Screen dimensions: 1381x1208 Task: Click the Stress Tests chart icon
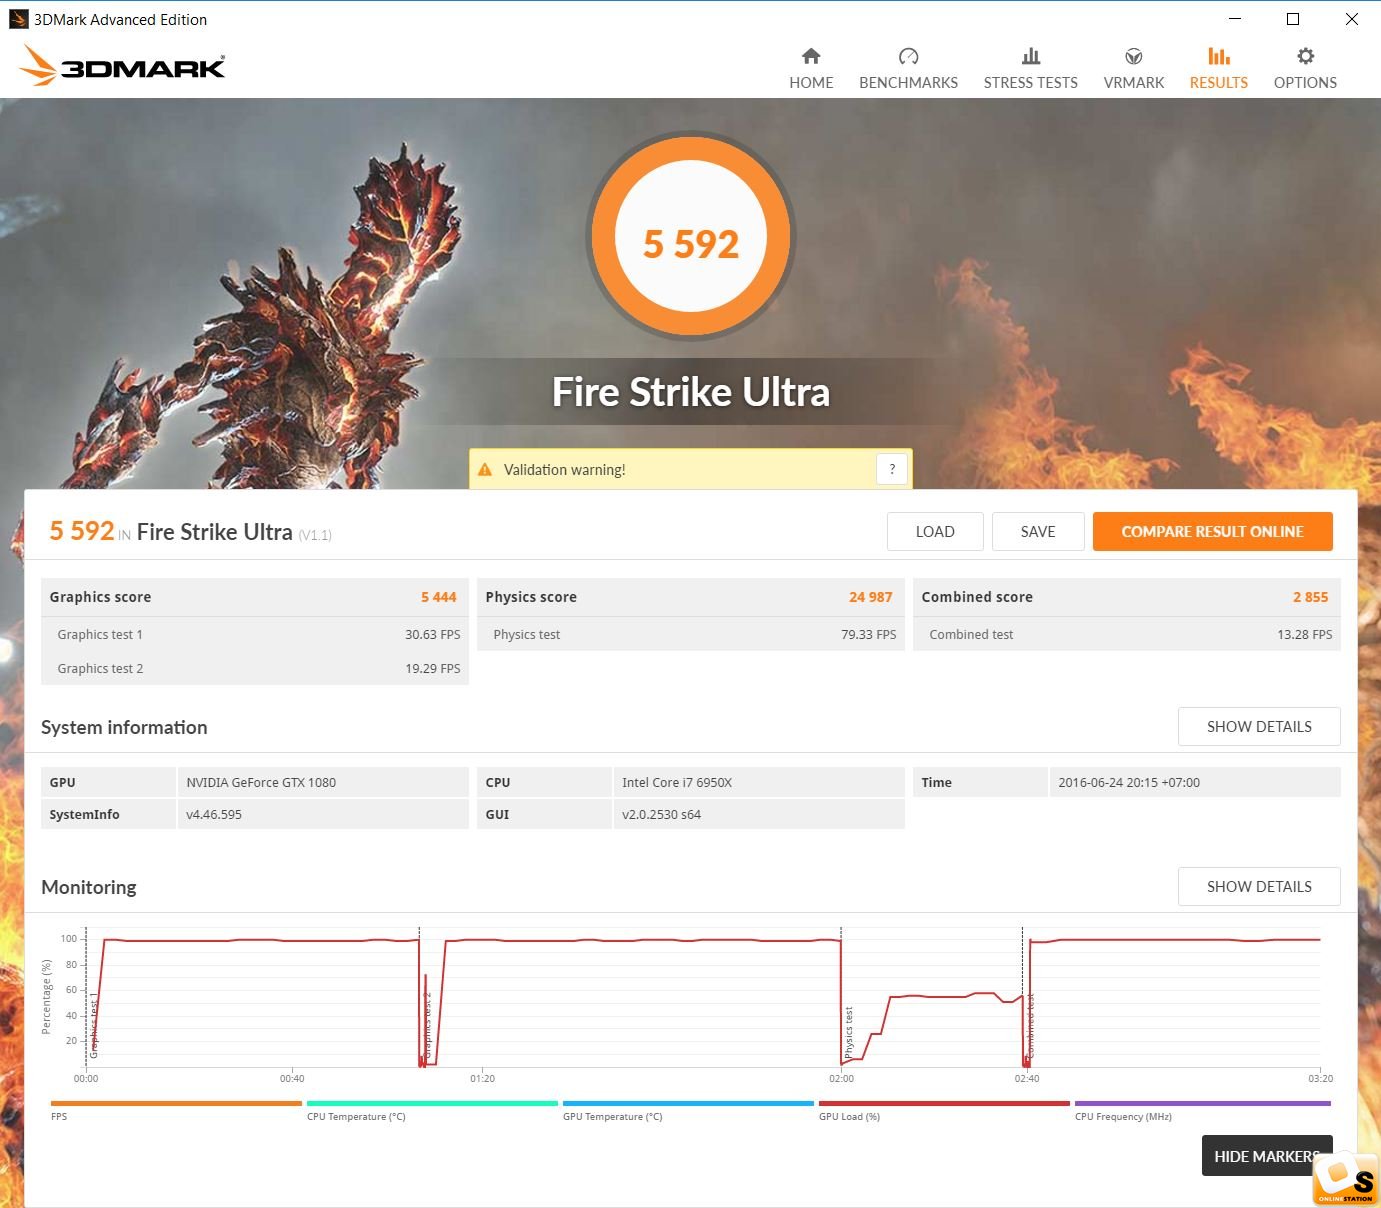[x=1031, y=56]
